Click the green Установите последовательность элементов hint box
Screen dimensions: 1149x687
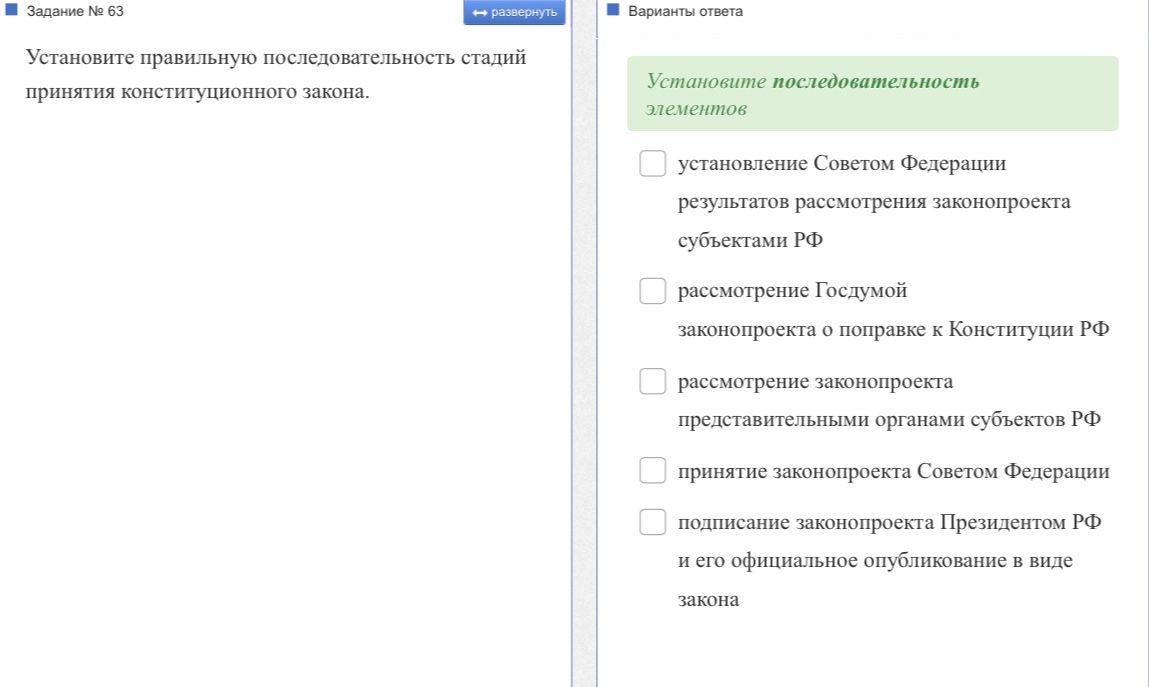click(x=873, y=94)
